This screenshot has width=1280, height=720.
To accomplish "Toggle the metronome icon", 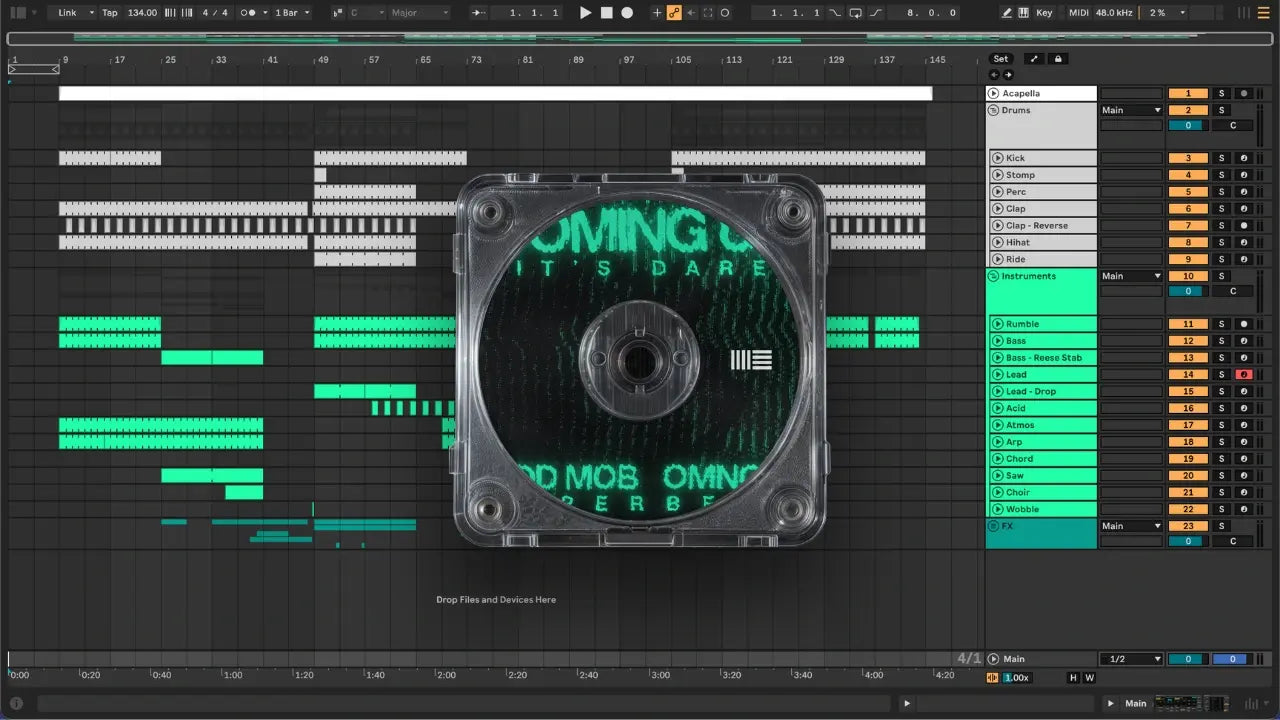I will [x=249, y=13].
